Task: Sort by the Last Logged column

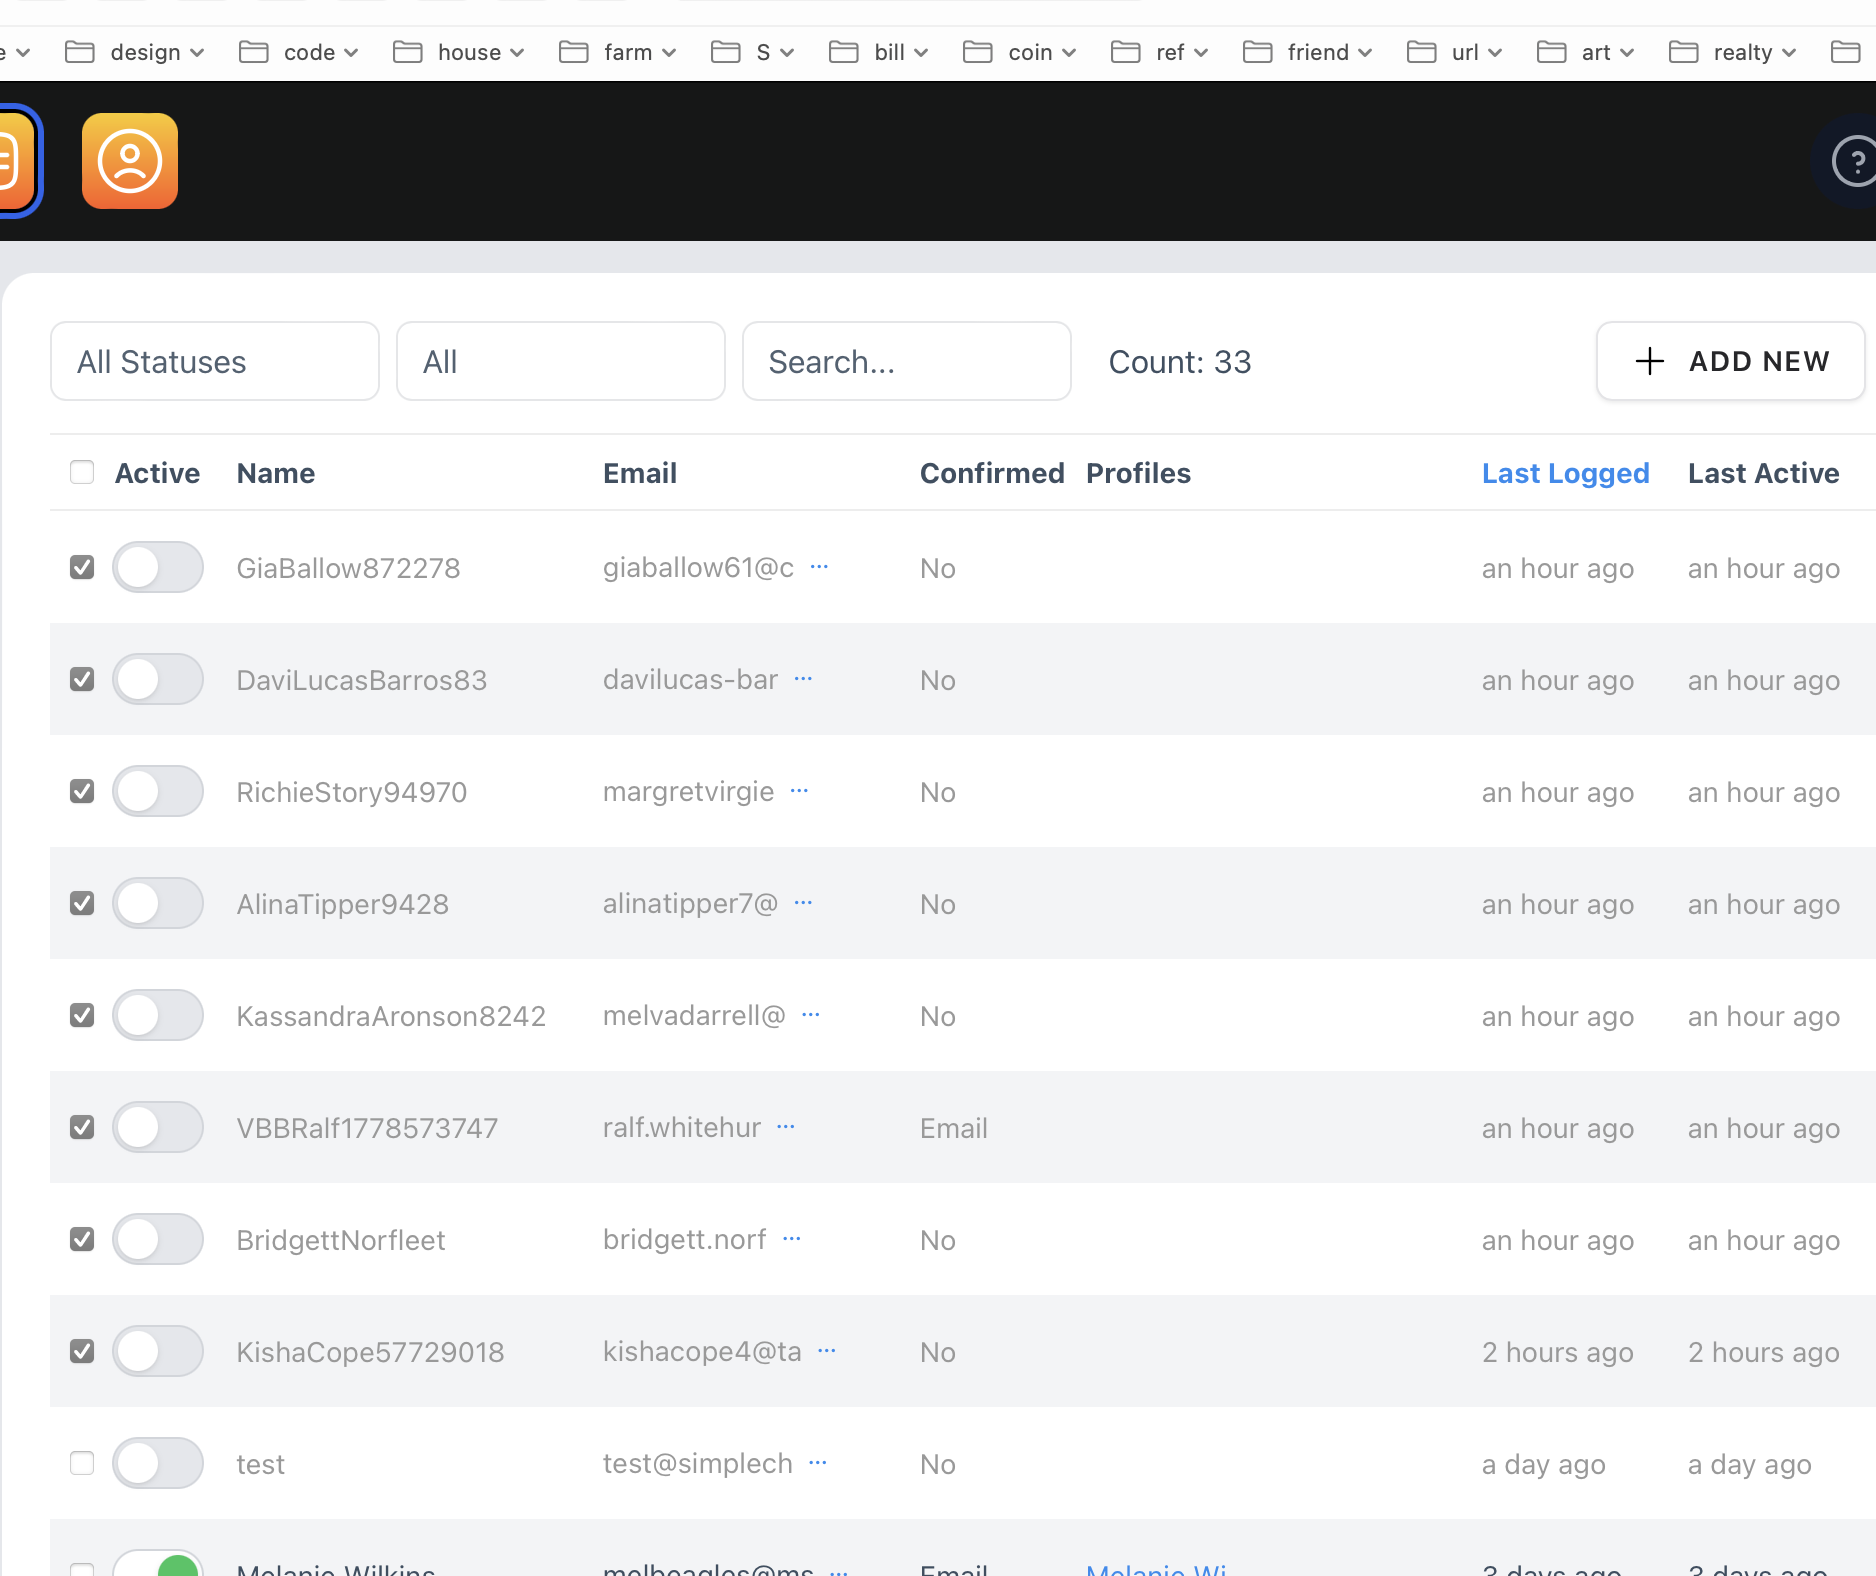Action: point(1565,473)
